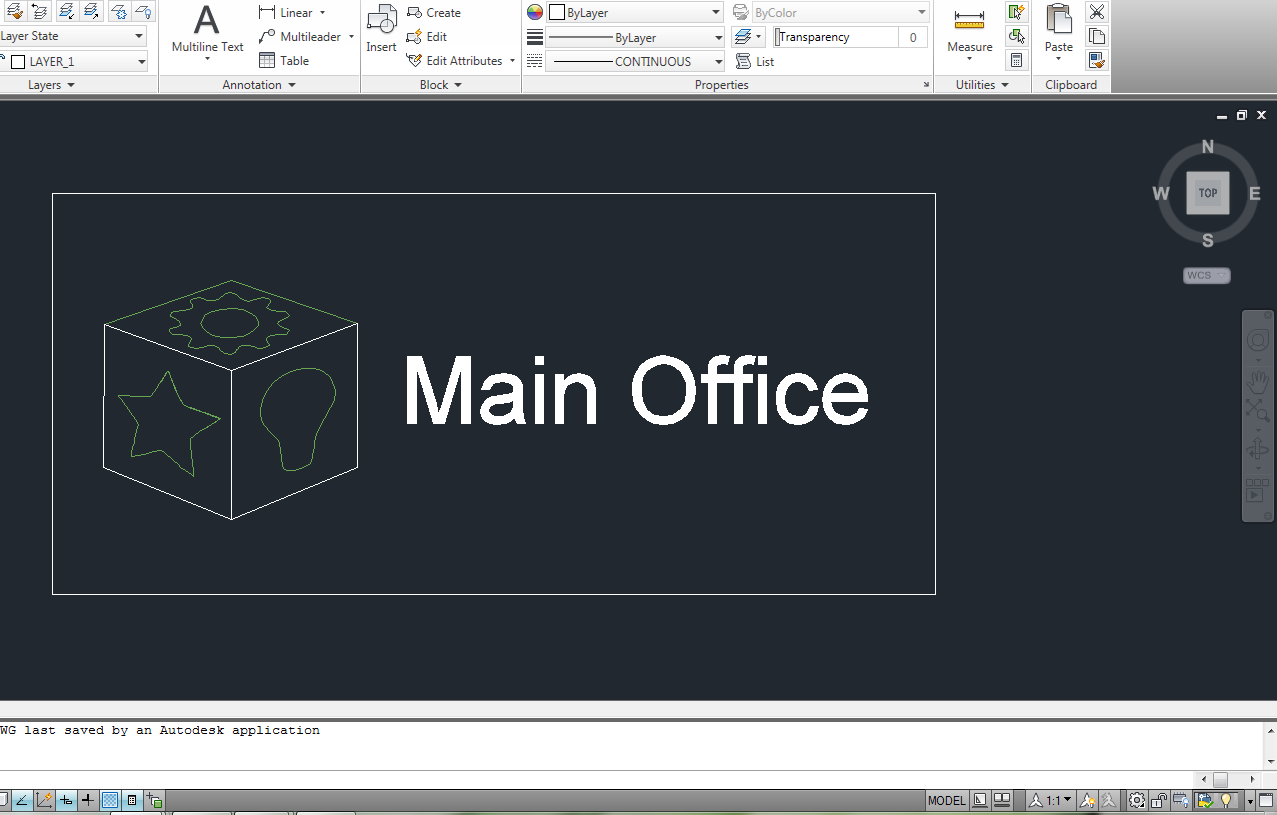The width and height of the screenshot is (1277, 815).
Task: Click the Match Properties paintbrush icon
Action: click(1097, 60)
